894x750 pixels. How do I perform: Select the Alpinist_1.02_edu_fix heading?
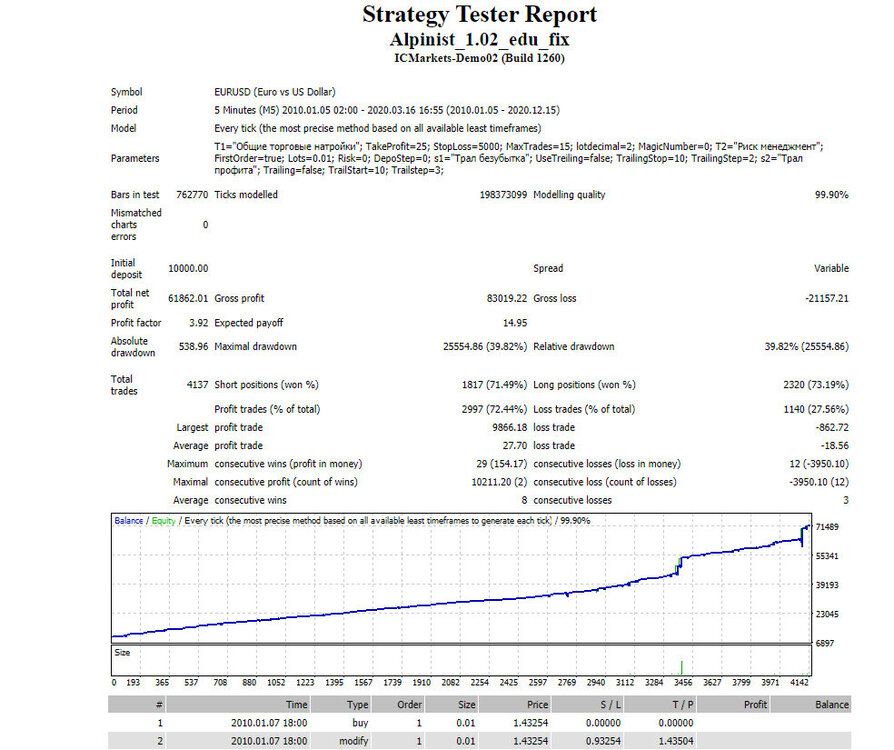coord(479,39)
